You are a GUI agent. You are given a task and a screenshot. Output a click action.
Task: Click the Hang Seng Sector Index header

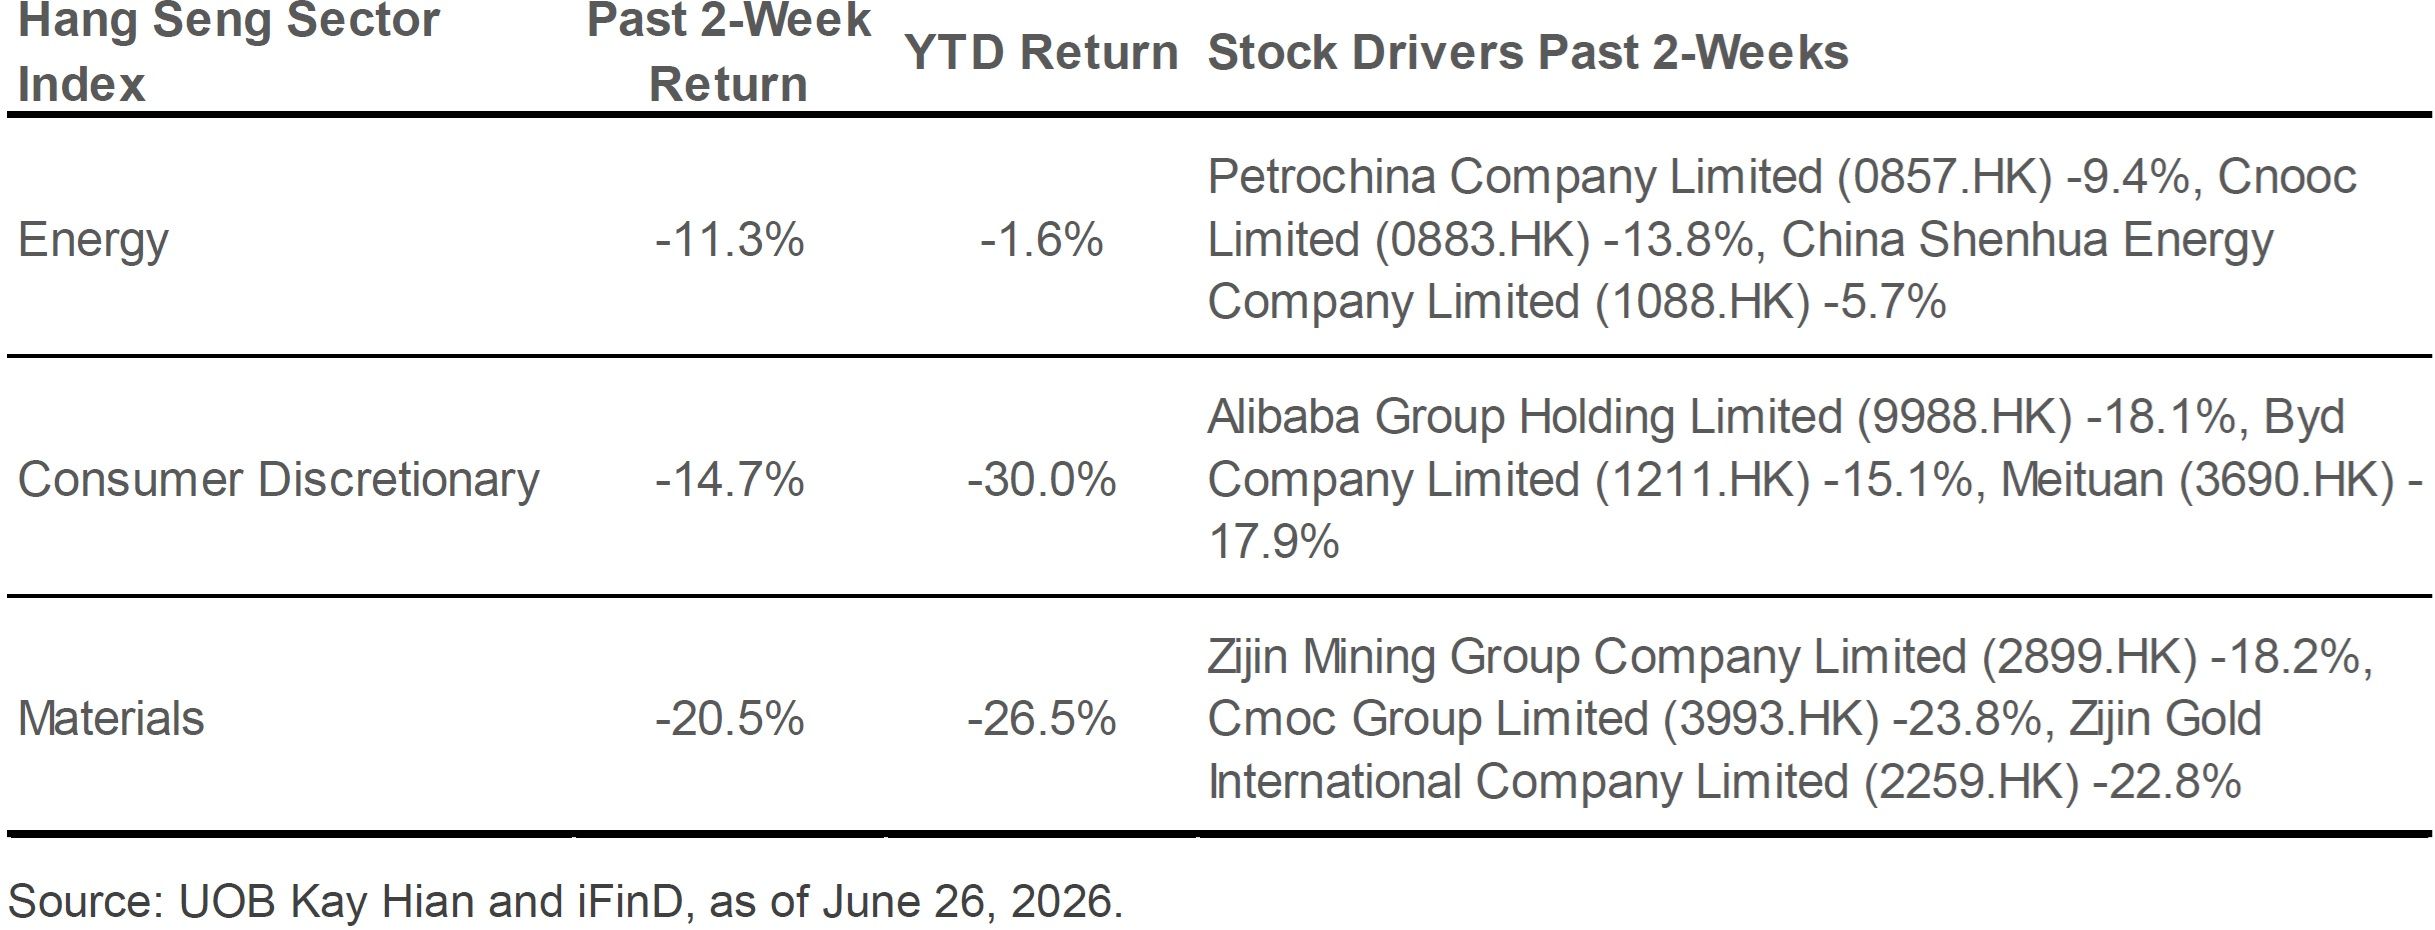coord(228,52)
